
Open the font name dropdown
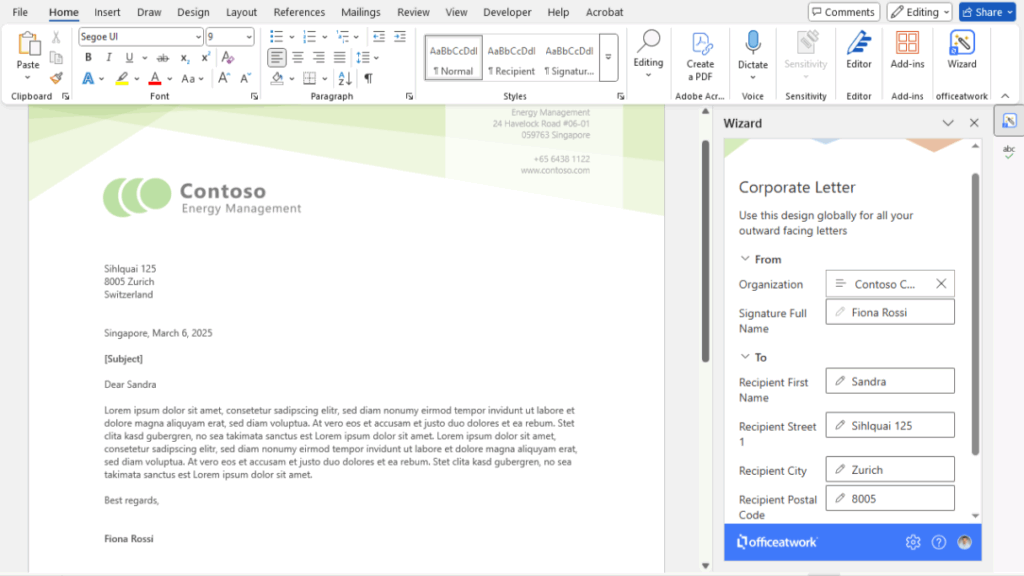198,37
